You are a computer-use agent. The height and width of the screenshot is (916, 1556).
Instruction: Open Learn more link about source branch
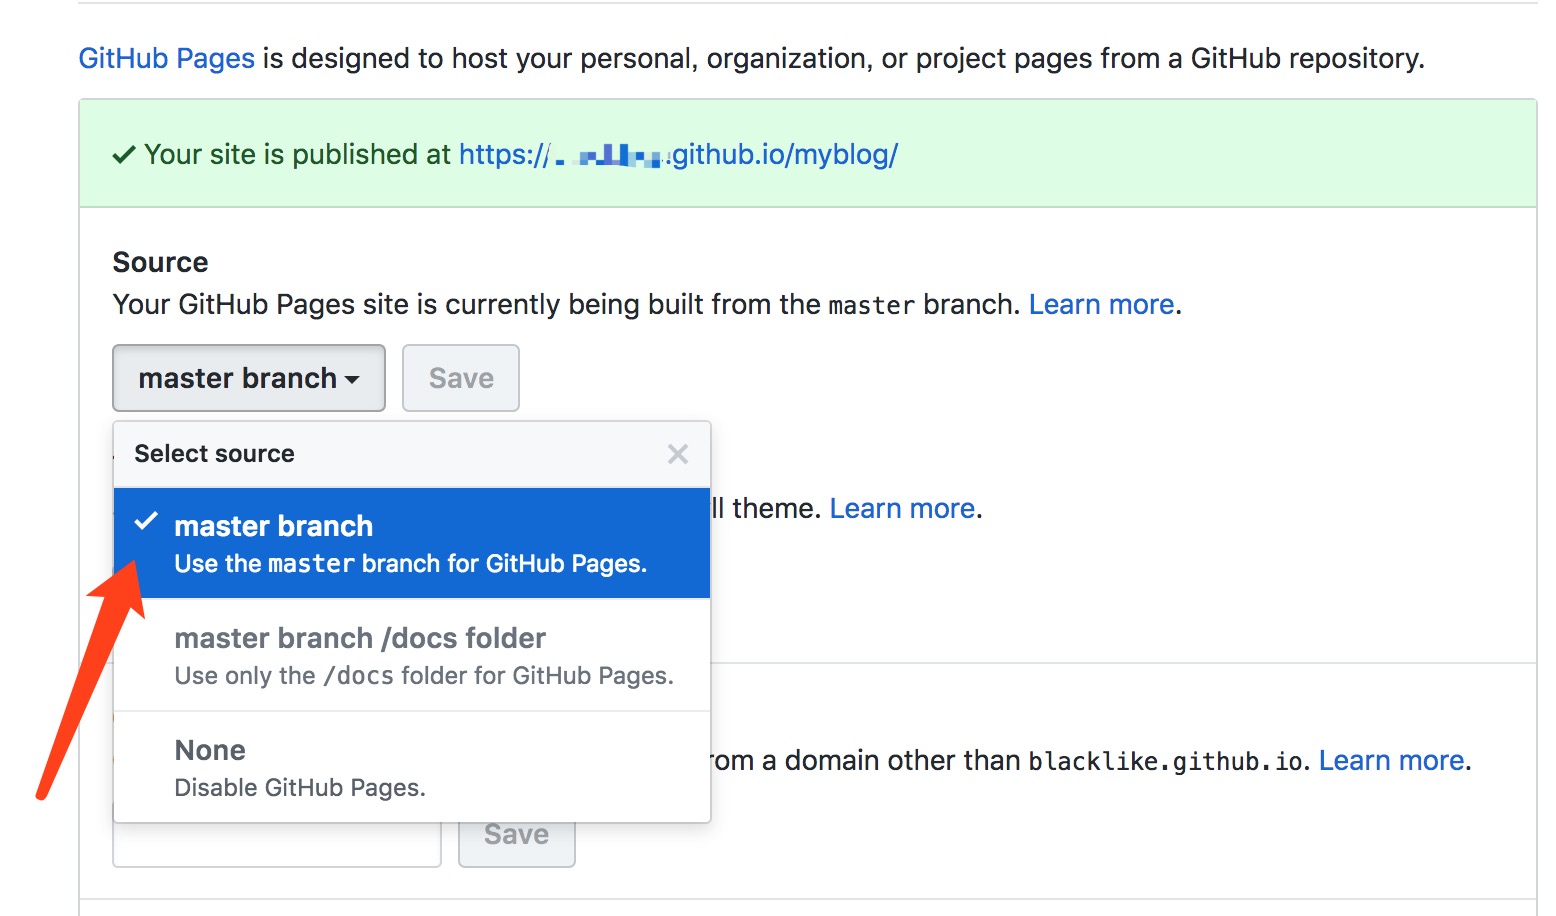(1101, 304)
